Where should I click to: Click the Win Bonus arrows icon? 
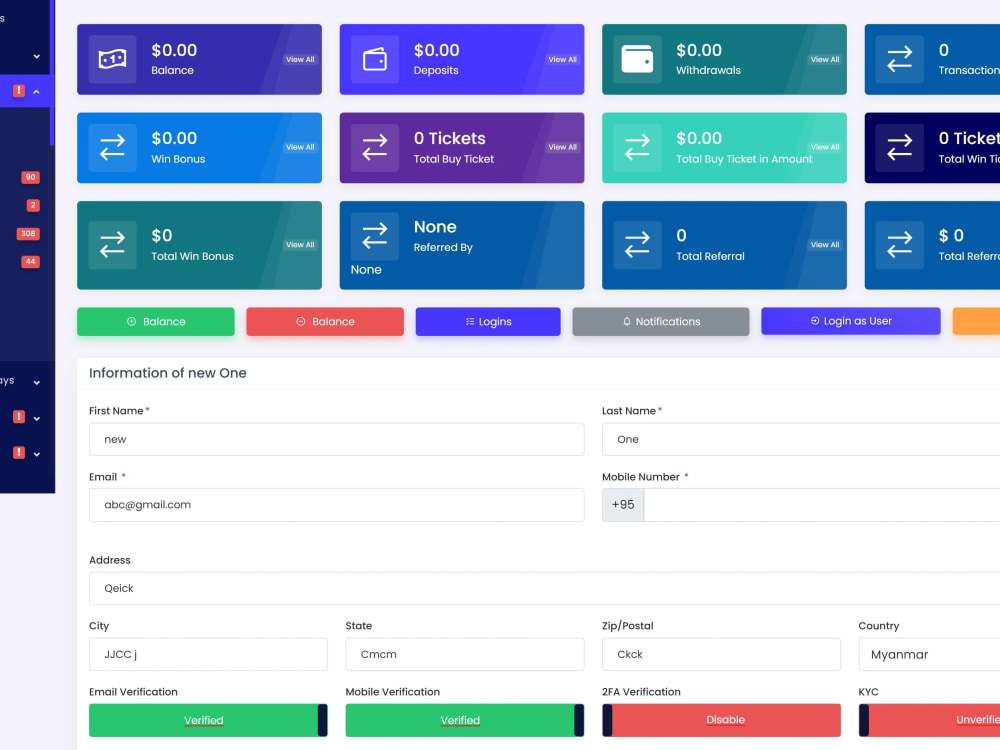pos(112,148)
